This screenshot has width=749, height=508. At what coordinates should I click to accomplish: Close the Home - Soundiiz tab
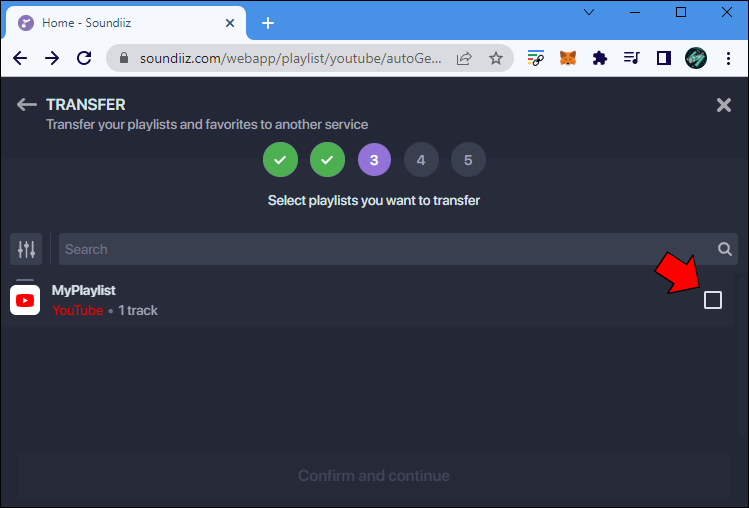coord(230,23)
